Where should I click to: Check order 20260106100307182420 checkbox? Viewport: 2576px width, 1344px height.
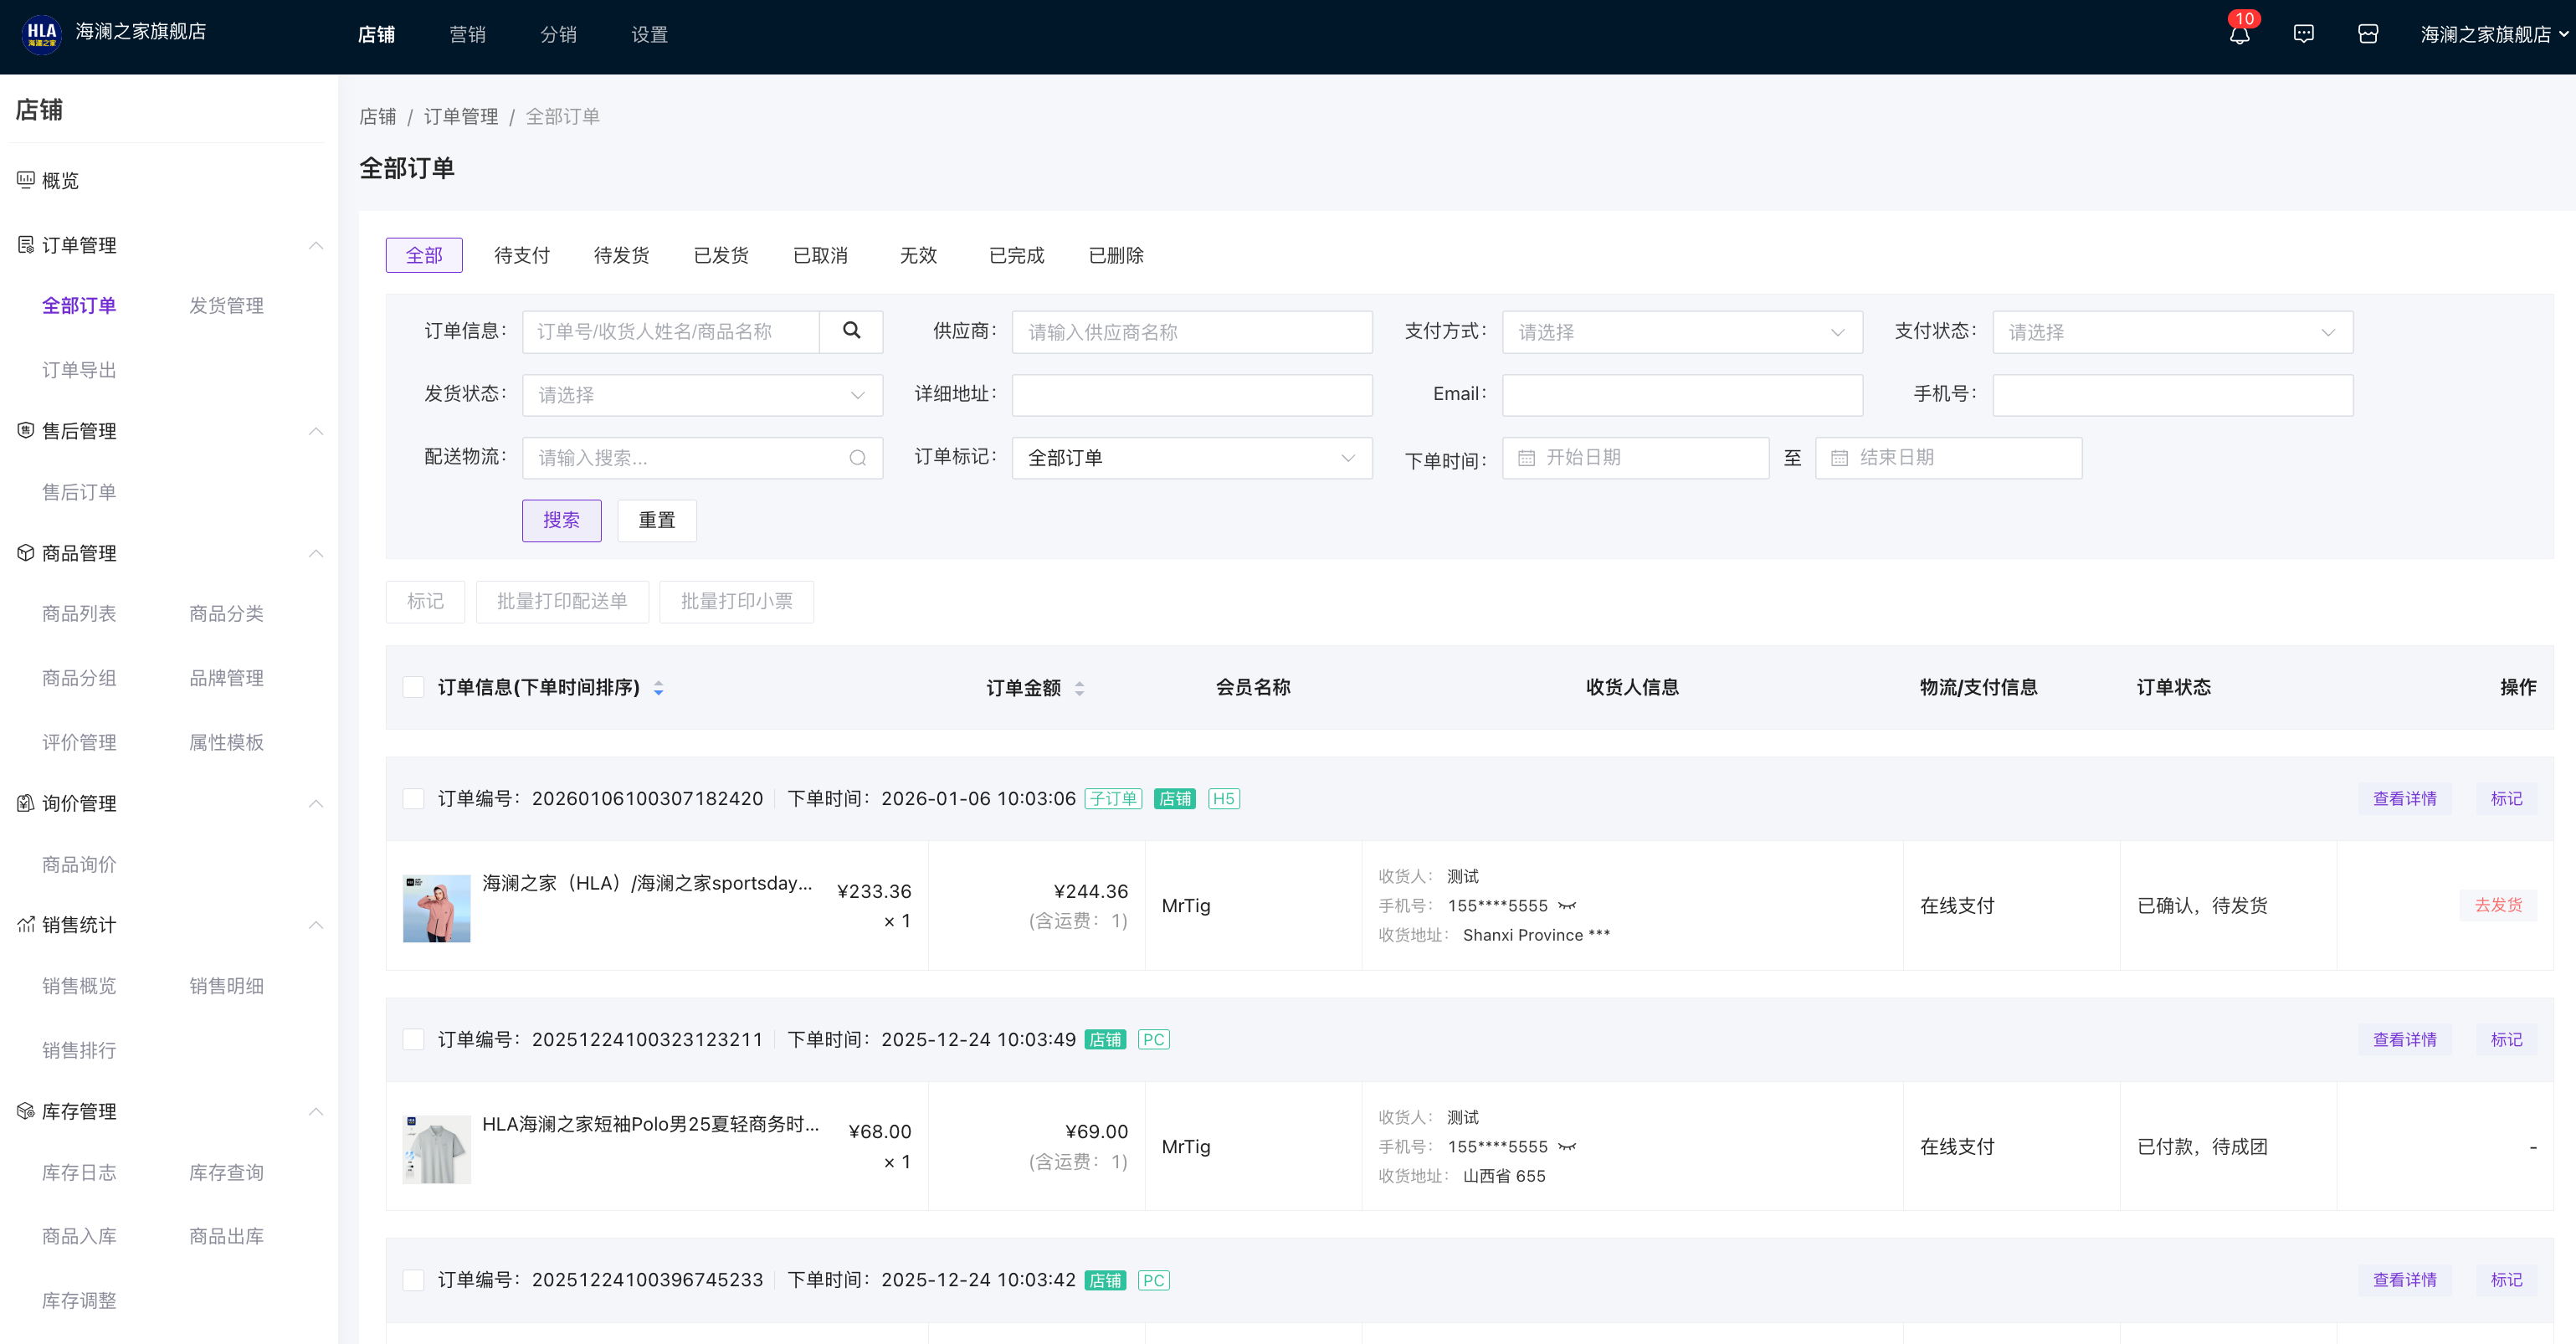pyautogui.click(x=413, y=799)
